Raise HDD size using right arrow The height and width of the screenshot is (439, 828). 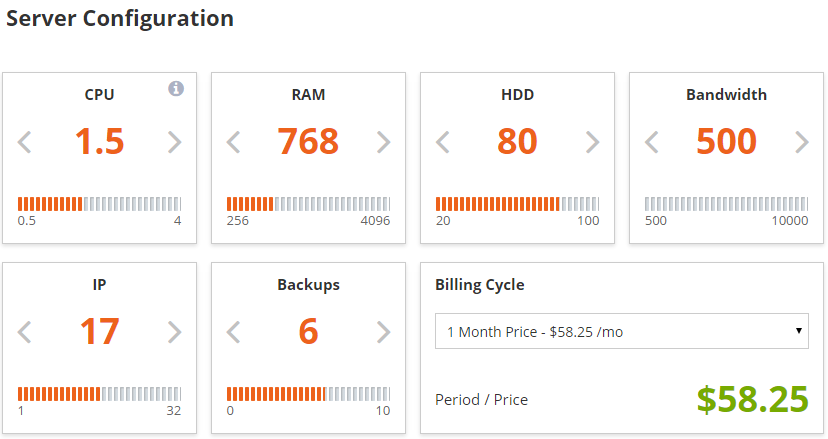point(593,142)
